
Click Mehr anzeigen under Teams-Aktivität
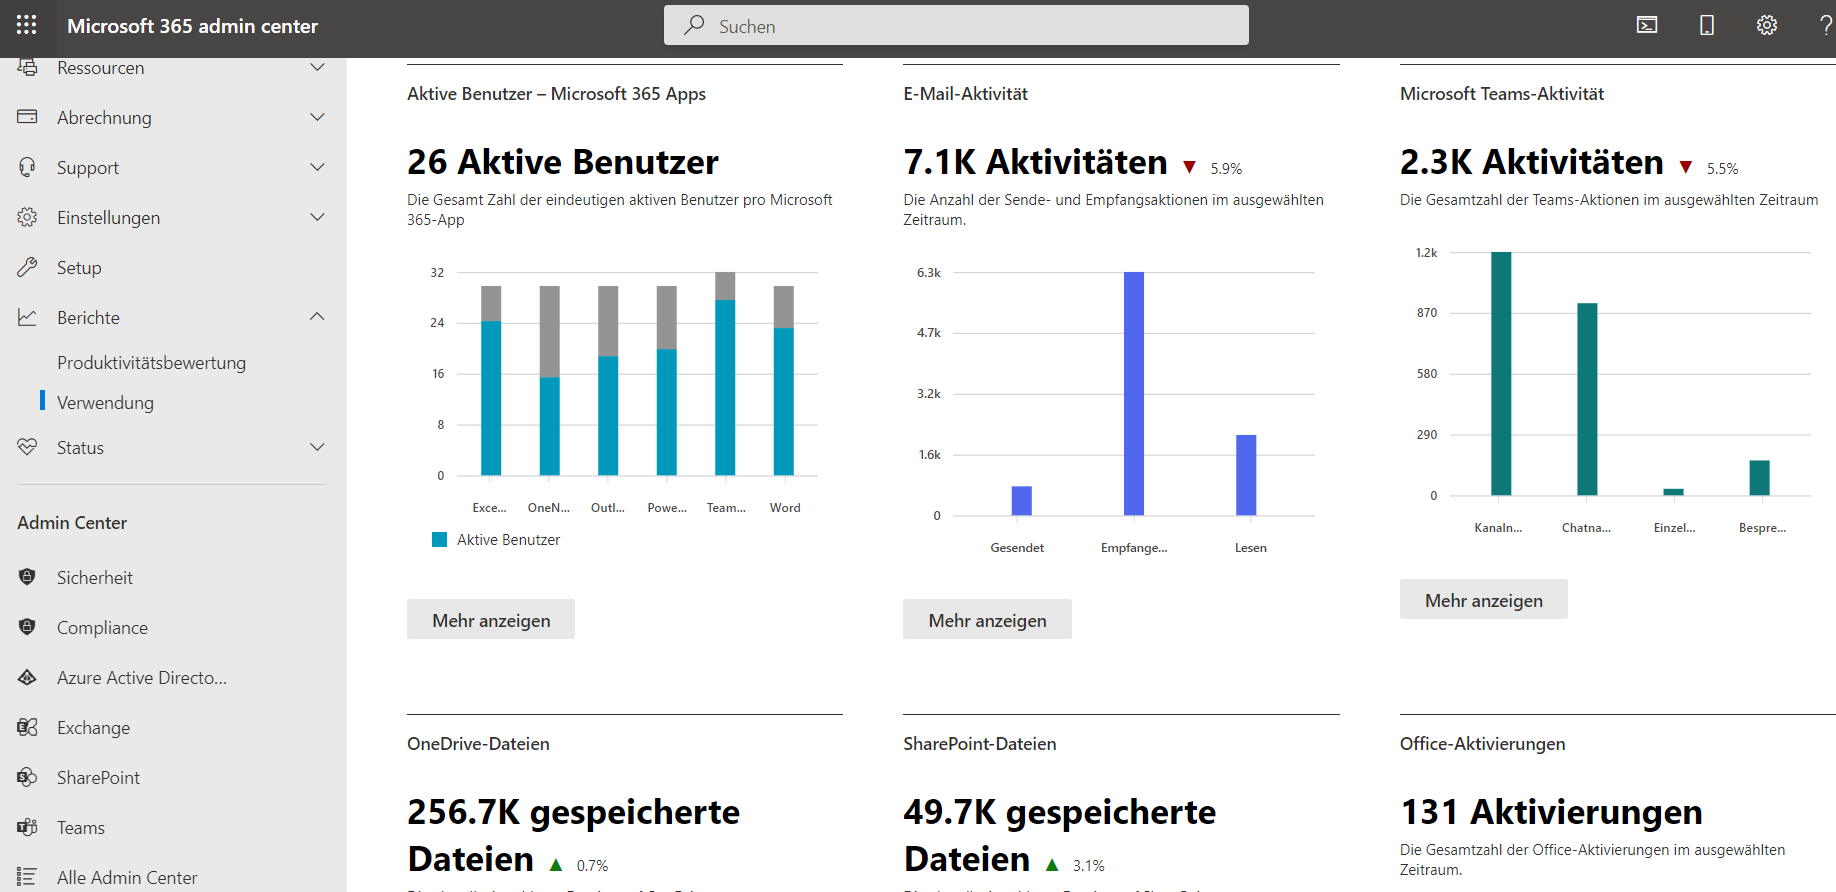pyautogui.click(x=1484, y=599)
